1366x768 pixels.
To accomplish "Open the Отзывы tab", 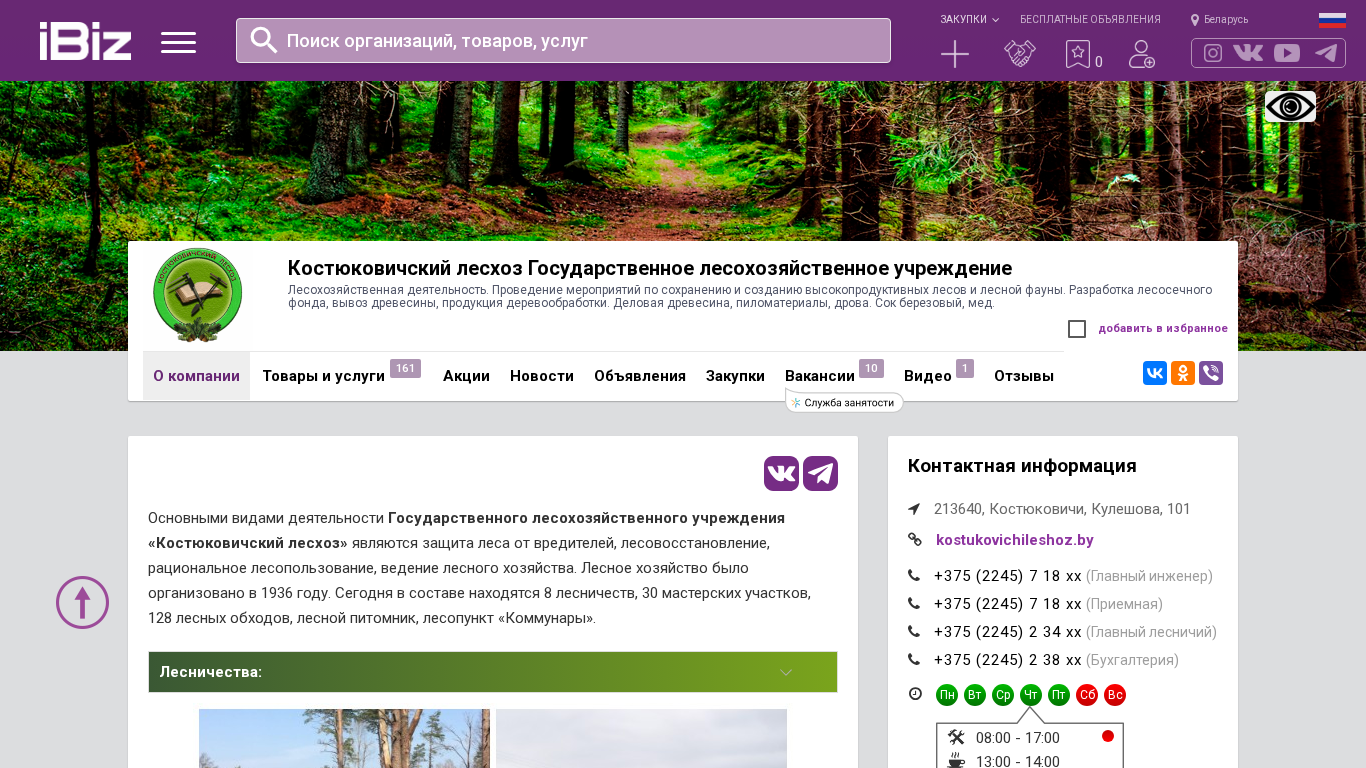I will point(1024,376).
